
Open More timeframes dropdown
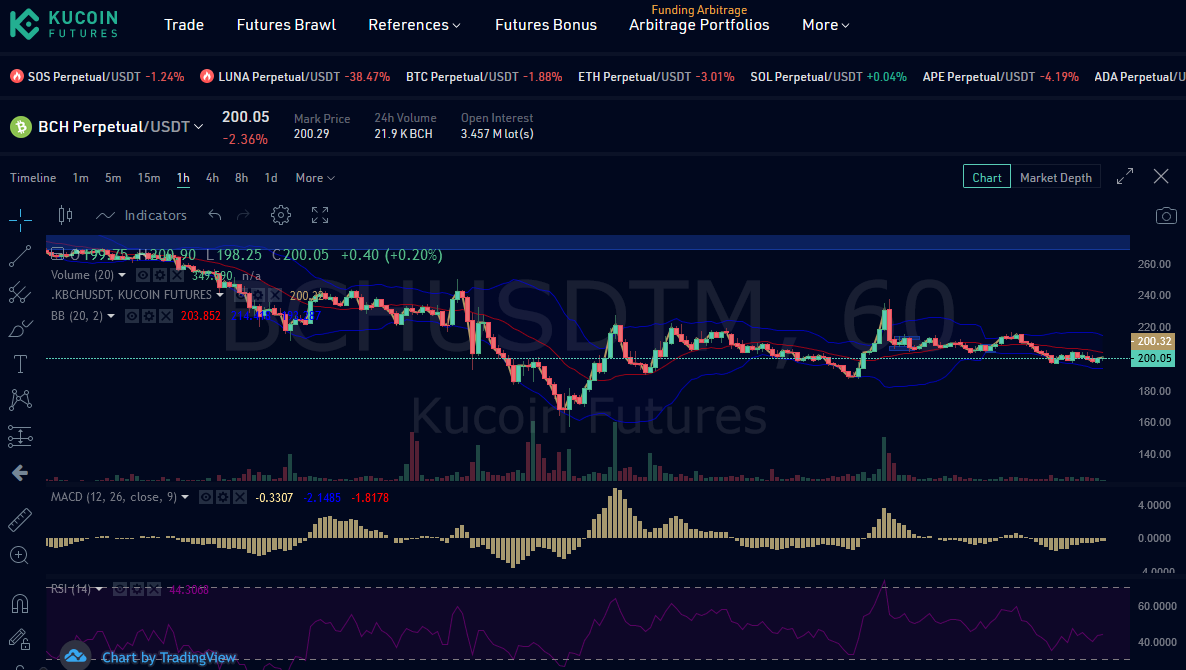[315, 178]
